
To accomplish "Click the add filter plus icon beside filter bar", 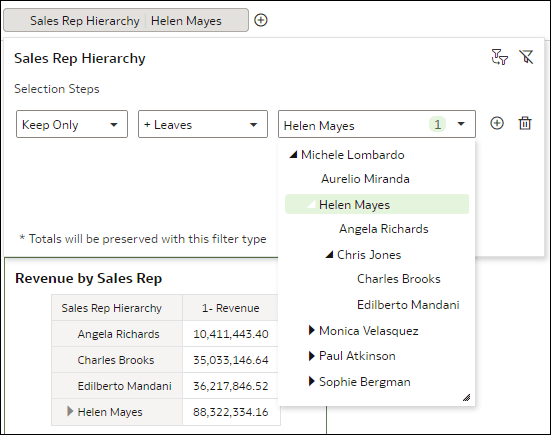I will point(261,20).
